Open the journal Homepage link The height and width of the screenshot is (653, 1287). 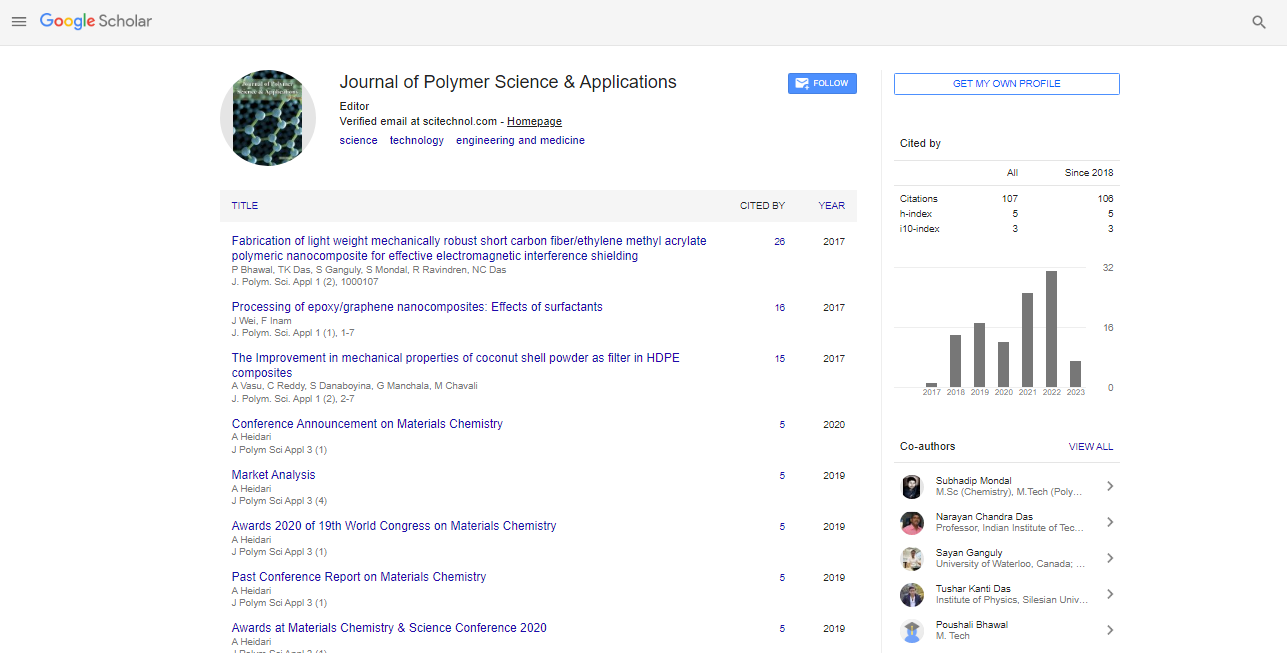(x=534, y=122)
